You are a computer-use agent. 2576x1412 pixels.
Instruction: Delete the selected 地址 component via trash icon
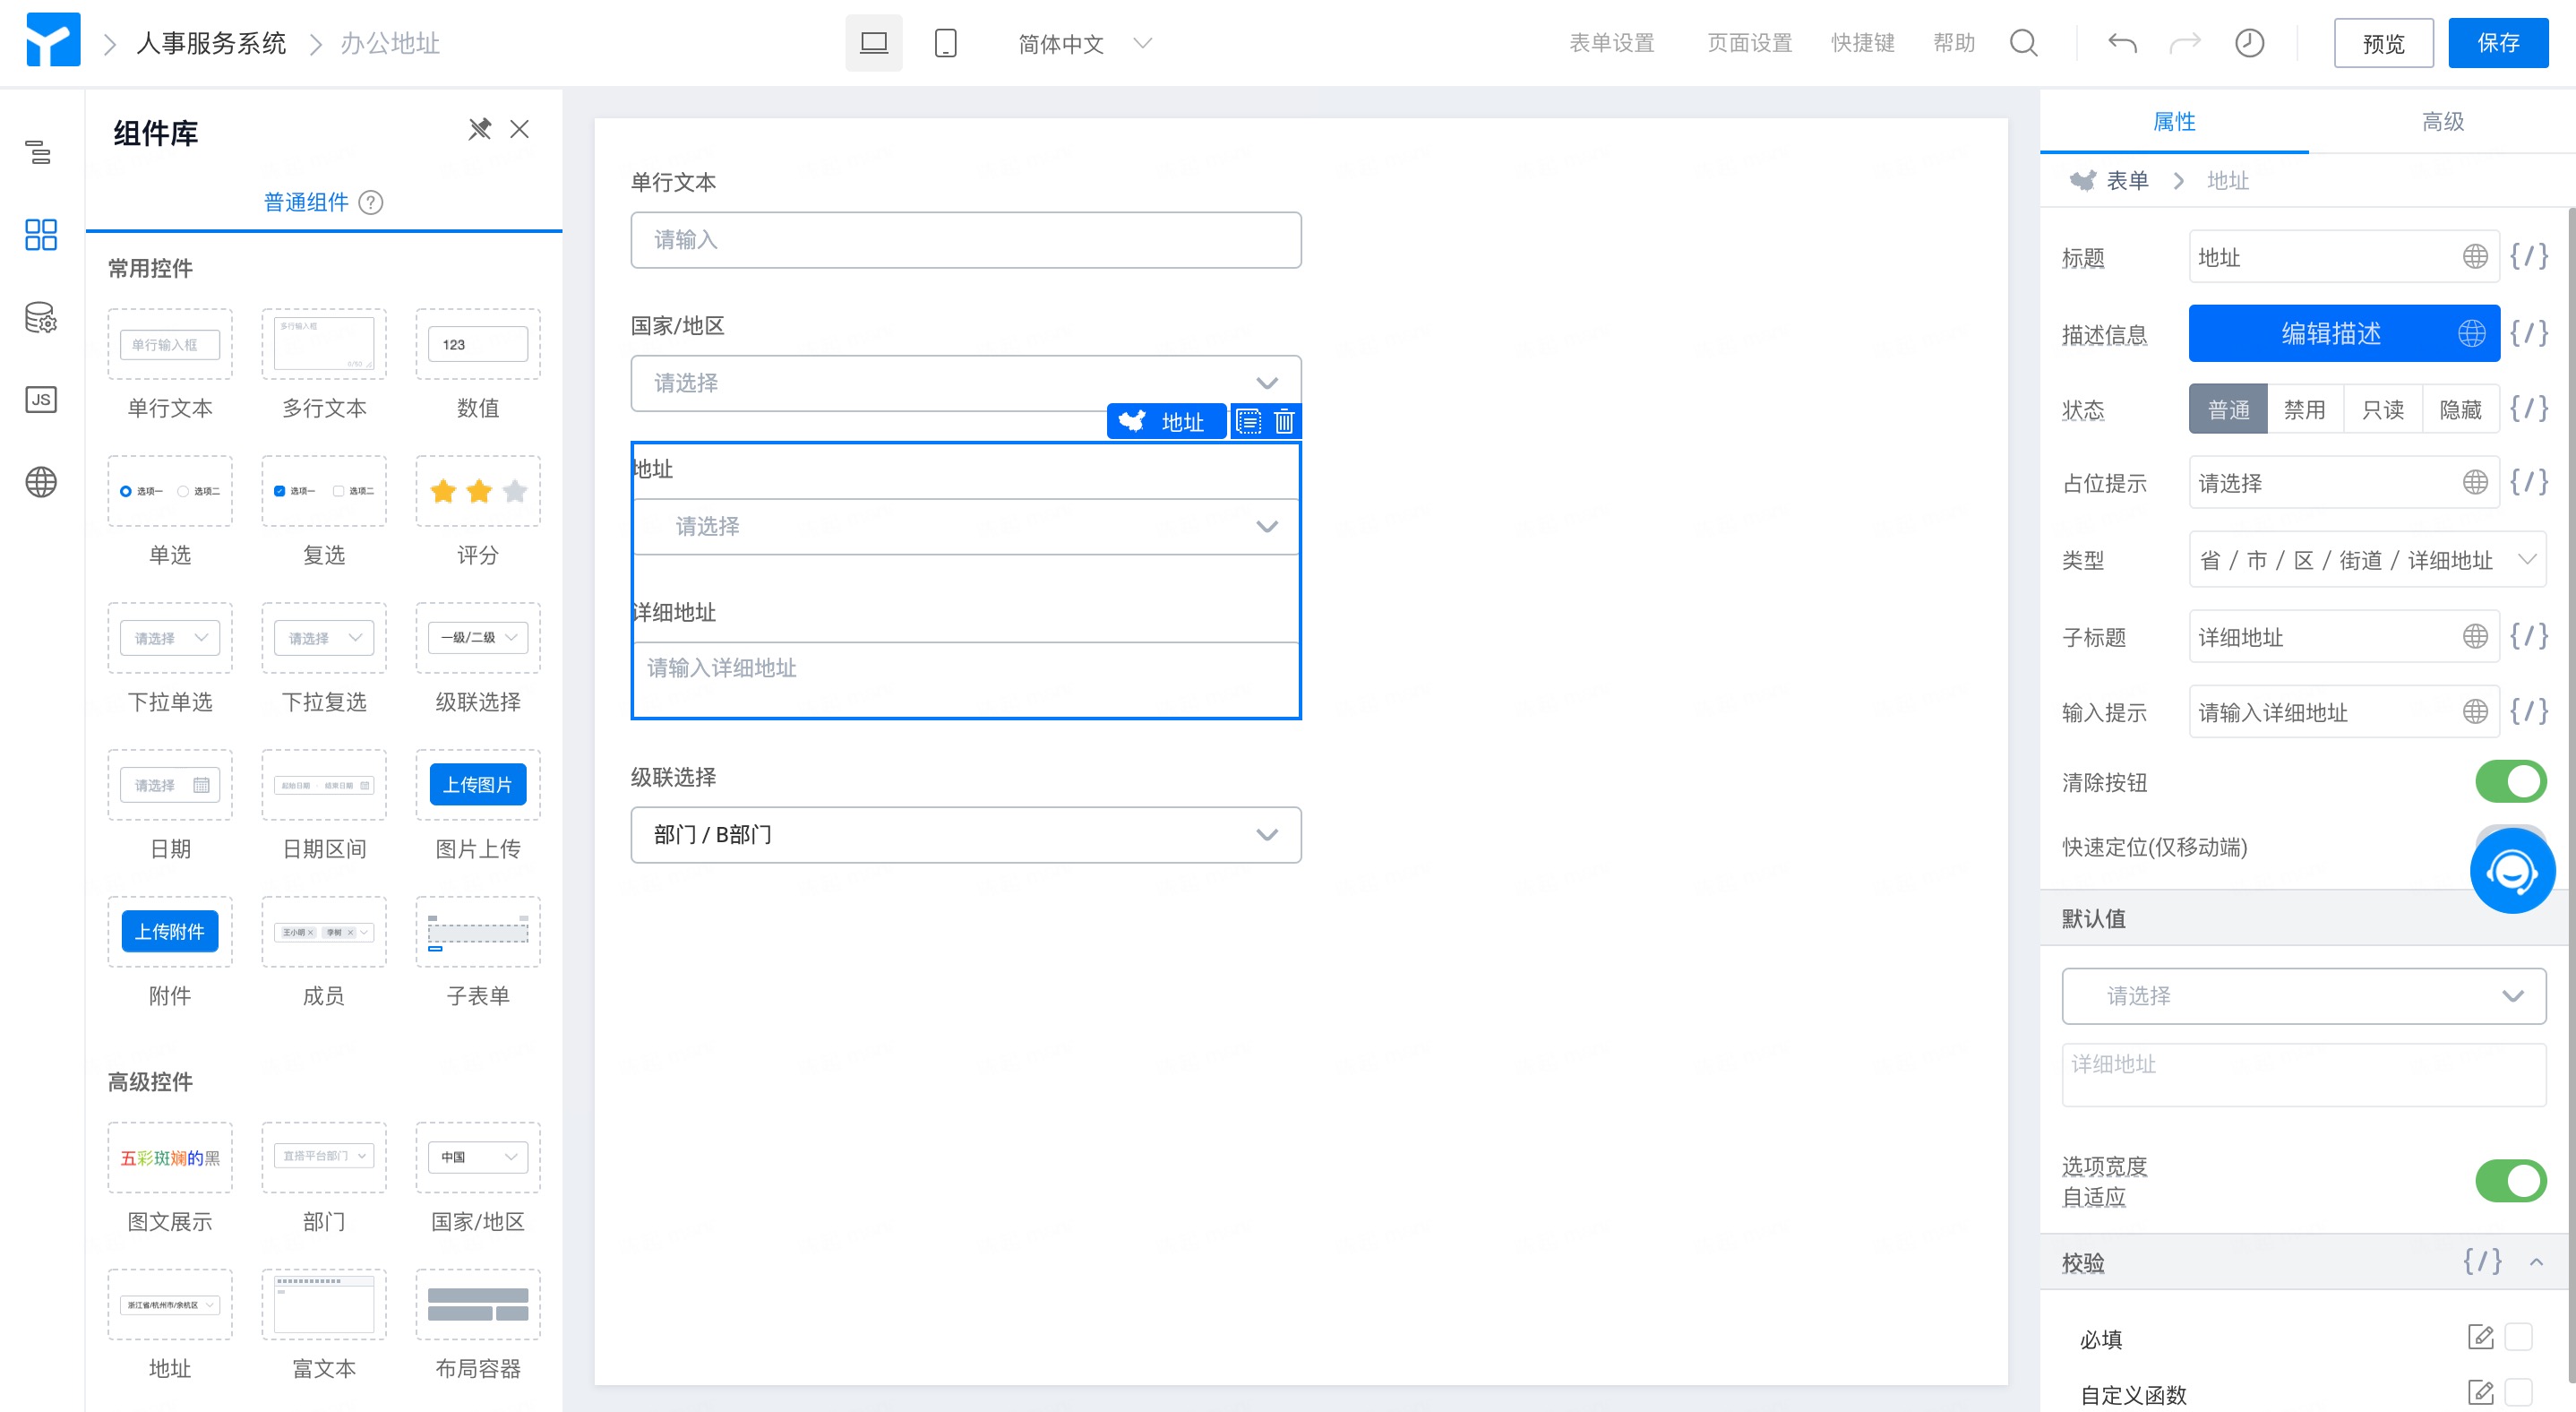1284,421
